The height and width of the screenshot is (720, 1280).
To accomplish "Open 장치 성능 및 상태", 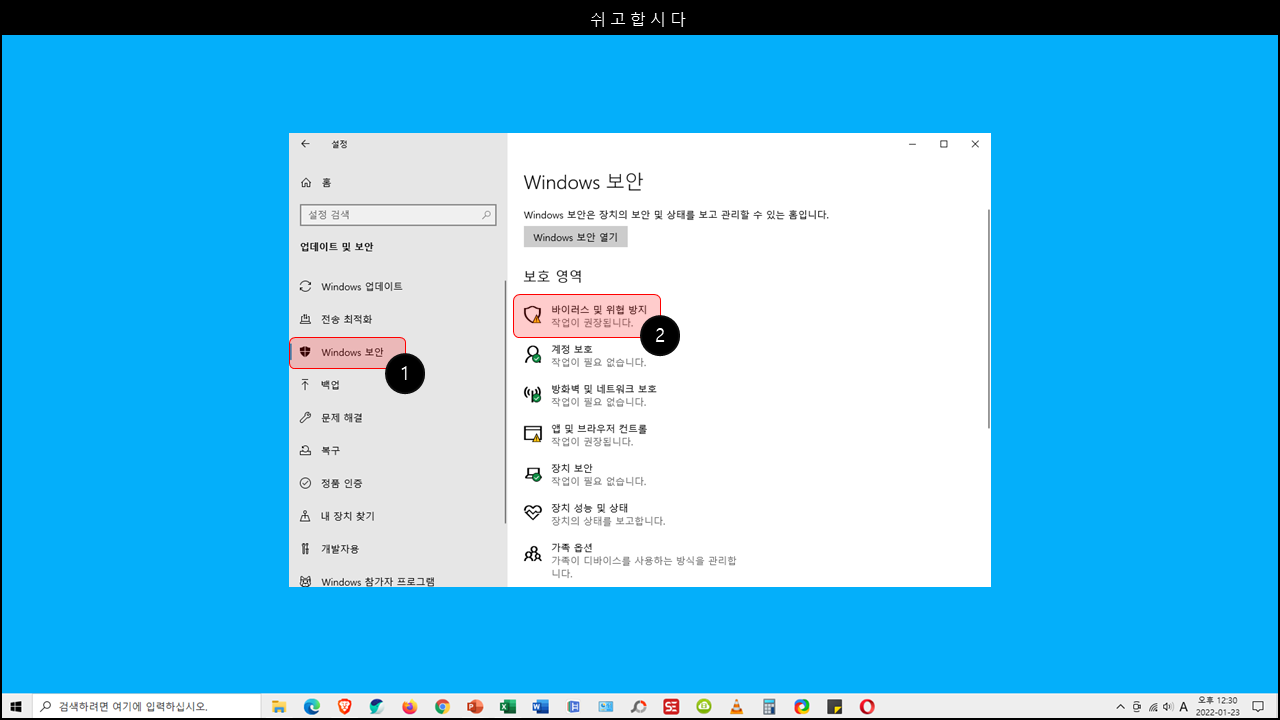I will point(594,514).
